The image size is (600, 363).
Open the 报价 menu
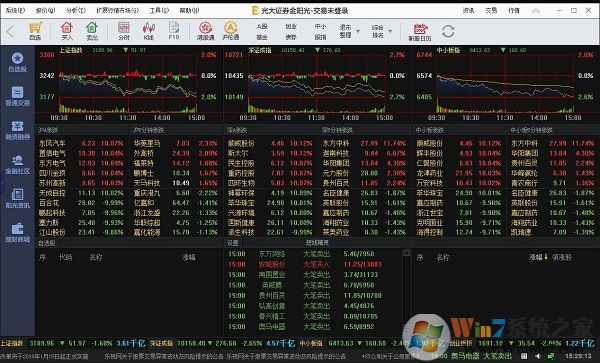click(x=46, y=10)
